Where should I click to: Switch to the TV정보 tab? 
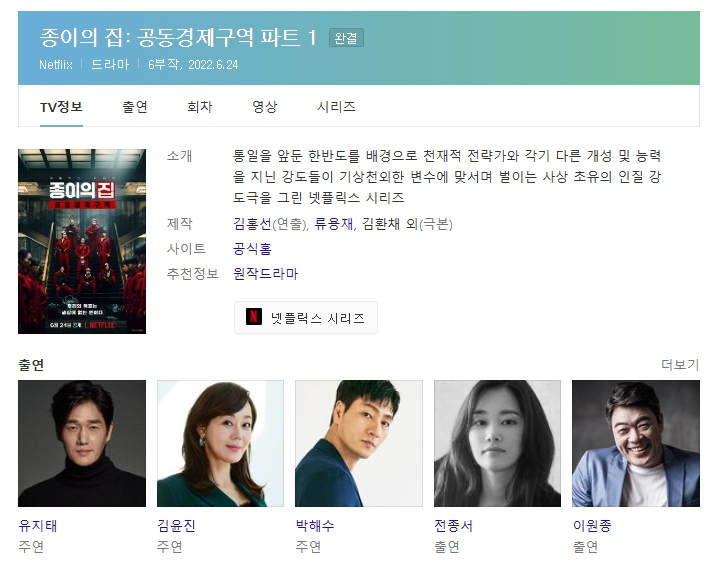click(x=61, y=107)
